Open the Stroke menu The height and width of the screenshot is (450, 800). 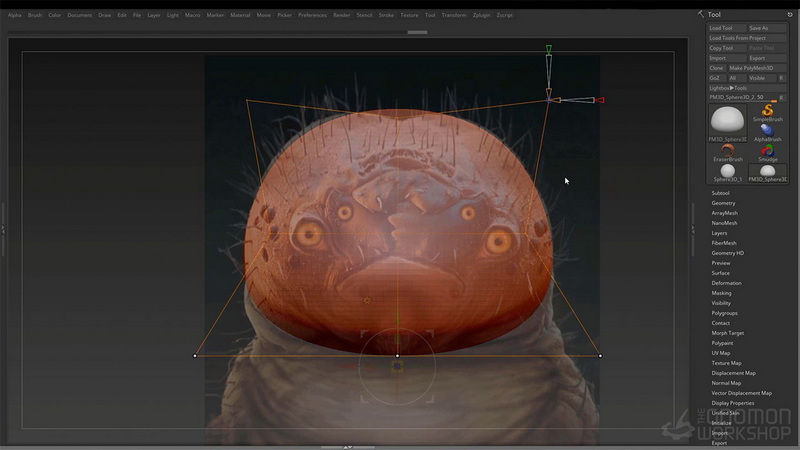pyautogui.click(x=386, y=15)
